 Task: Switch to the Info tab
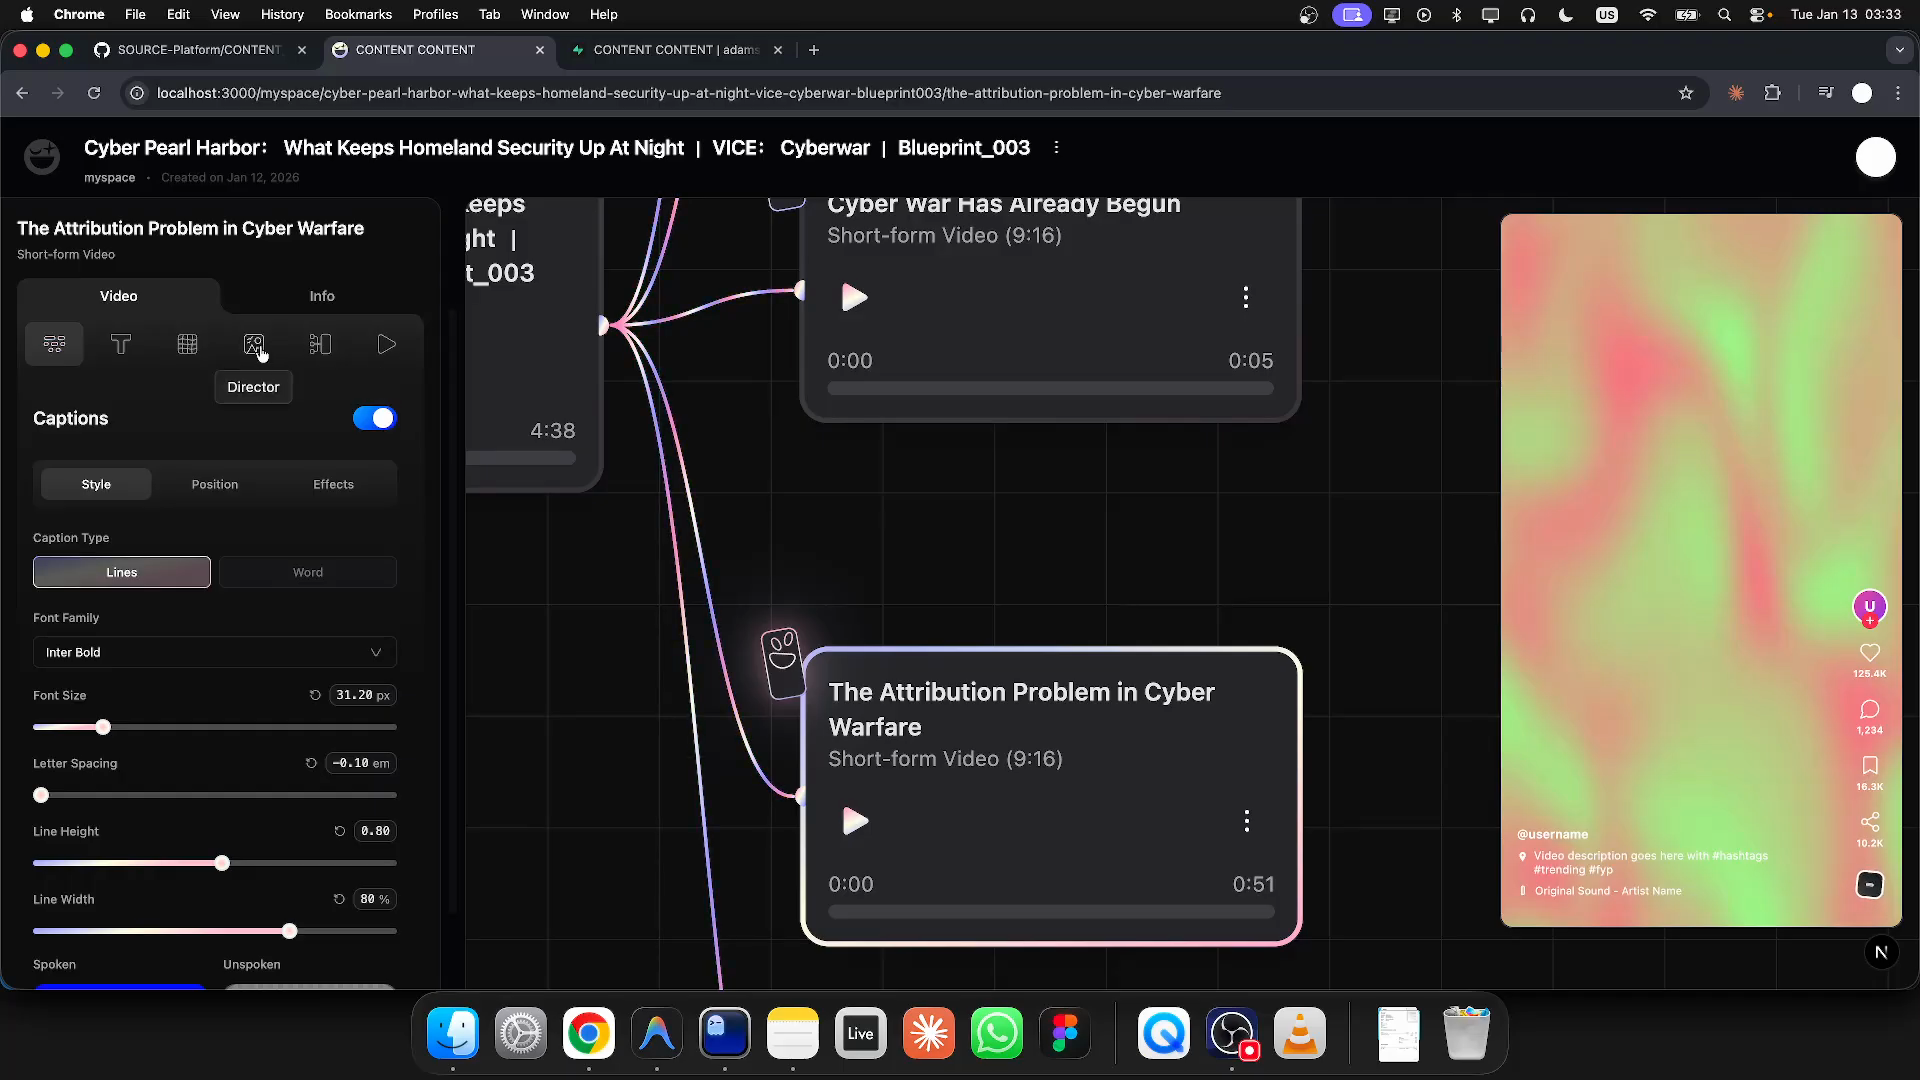click(x=322, y=296)
